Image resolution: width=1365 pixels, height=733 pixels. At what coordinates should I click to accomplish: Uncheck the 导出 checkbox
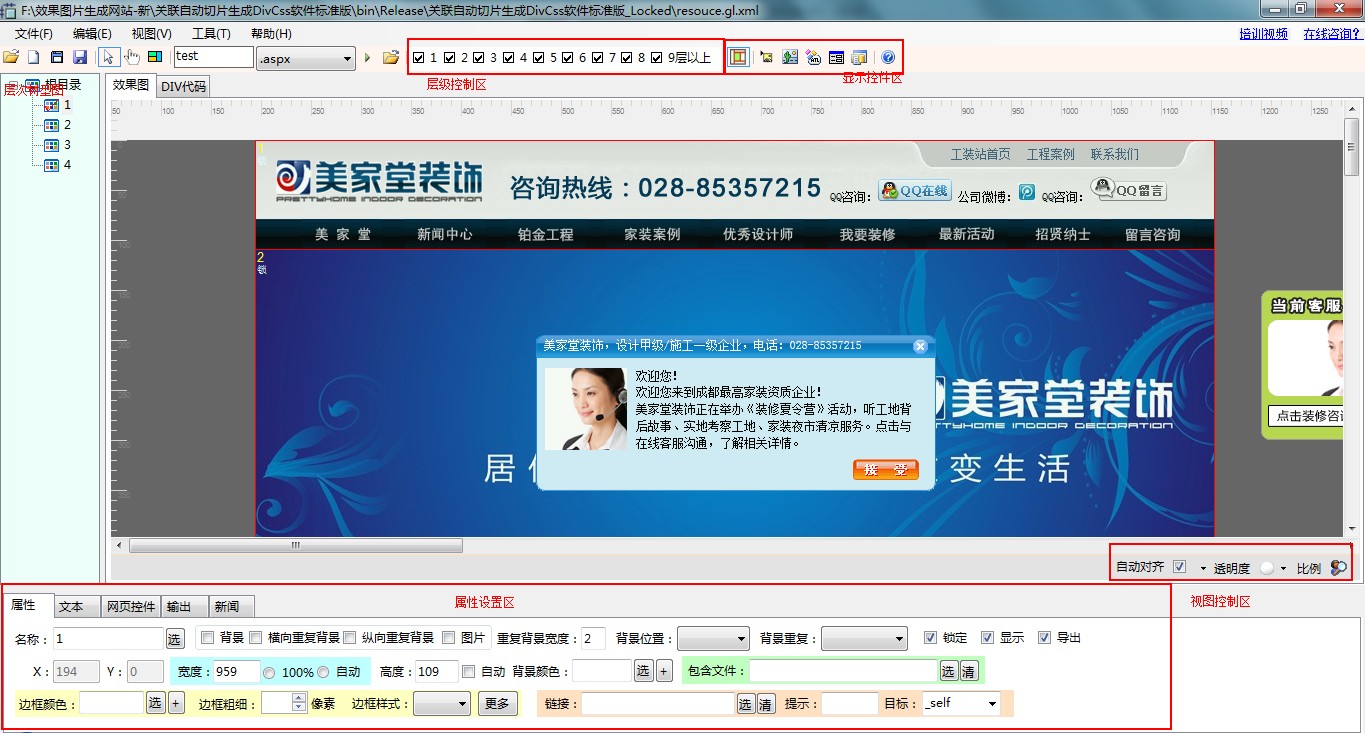click(1045, 637)
